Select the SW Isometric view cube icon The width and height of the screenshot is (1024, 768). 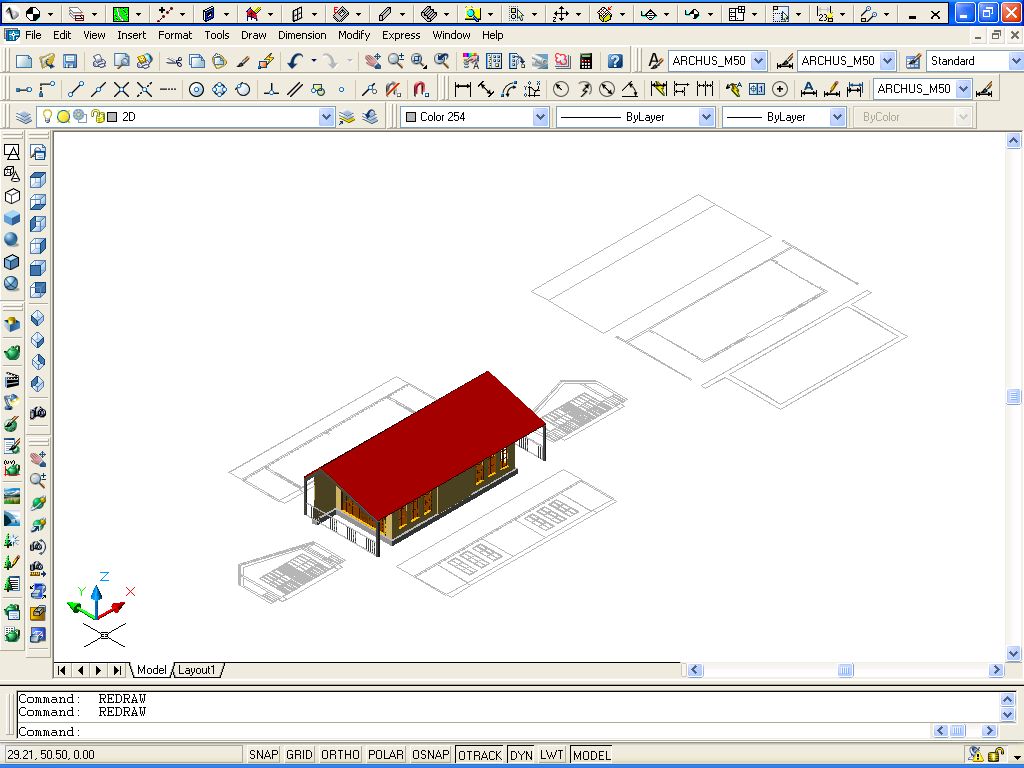(x=38, y=318)
